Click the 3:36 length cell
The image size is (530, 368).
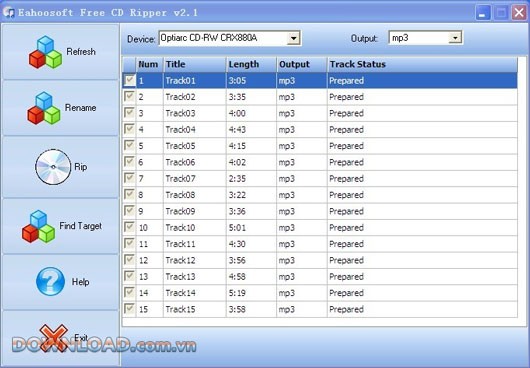point(251,211)
